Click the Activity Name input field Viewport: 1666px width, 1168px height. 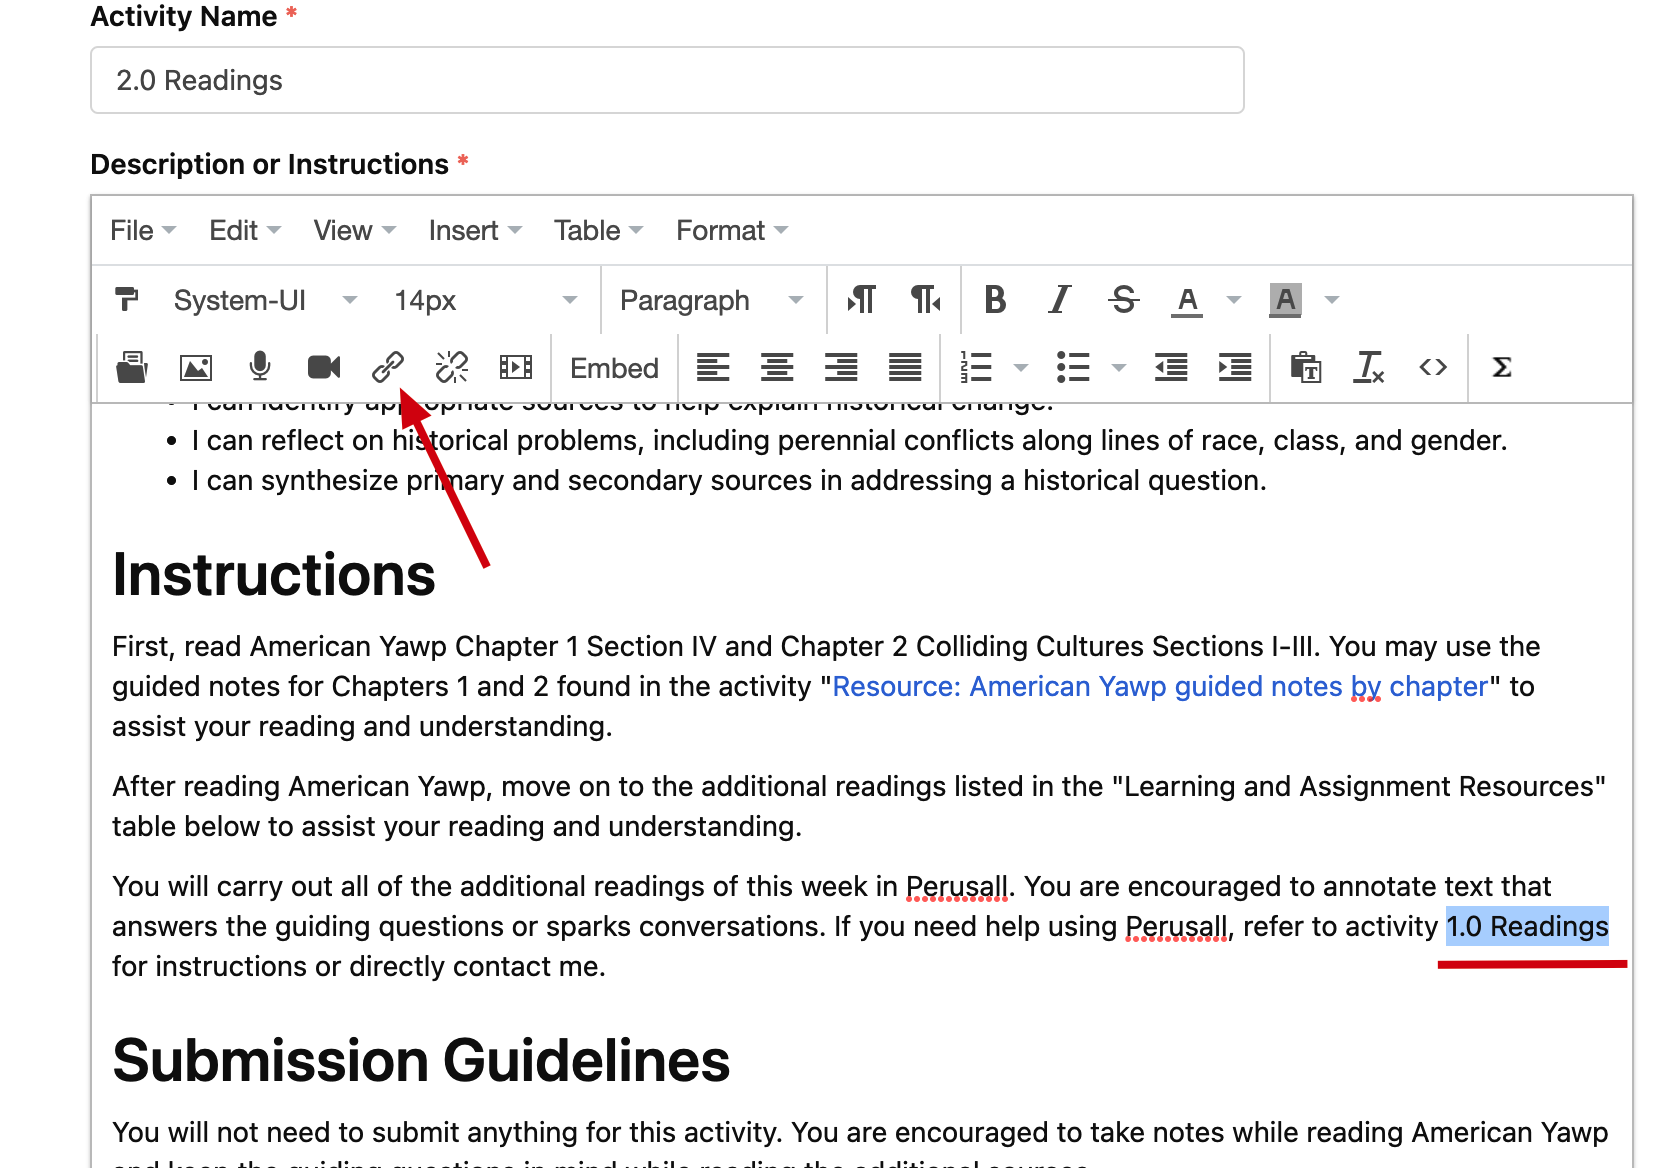point(667,80)
